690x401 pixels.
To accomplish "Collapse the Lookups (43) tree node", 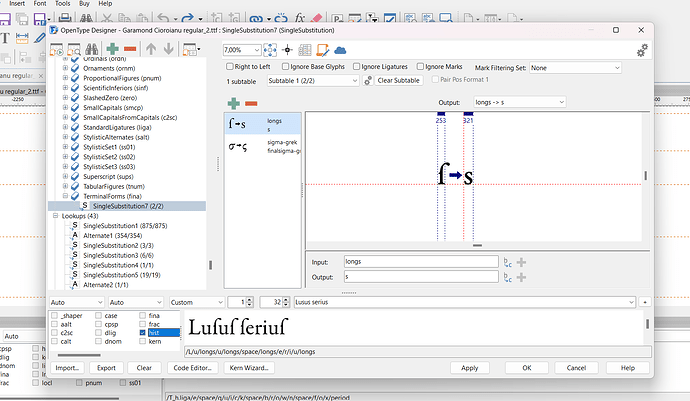I will coord(54,216).
